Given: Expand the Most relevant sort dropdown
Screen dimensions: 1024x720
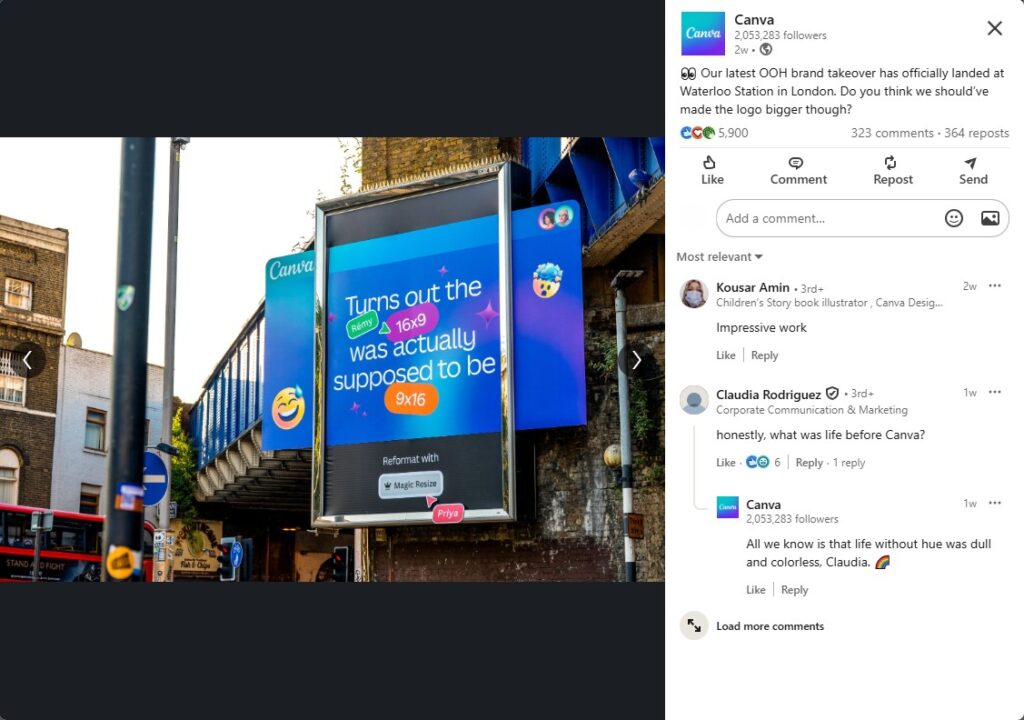Looking at the screenshot, I should click(719, 257).
